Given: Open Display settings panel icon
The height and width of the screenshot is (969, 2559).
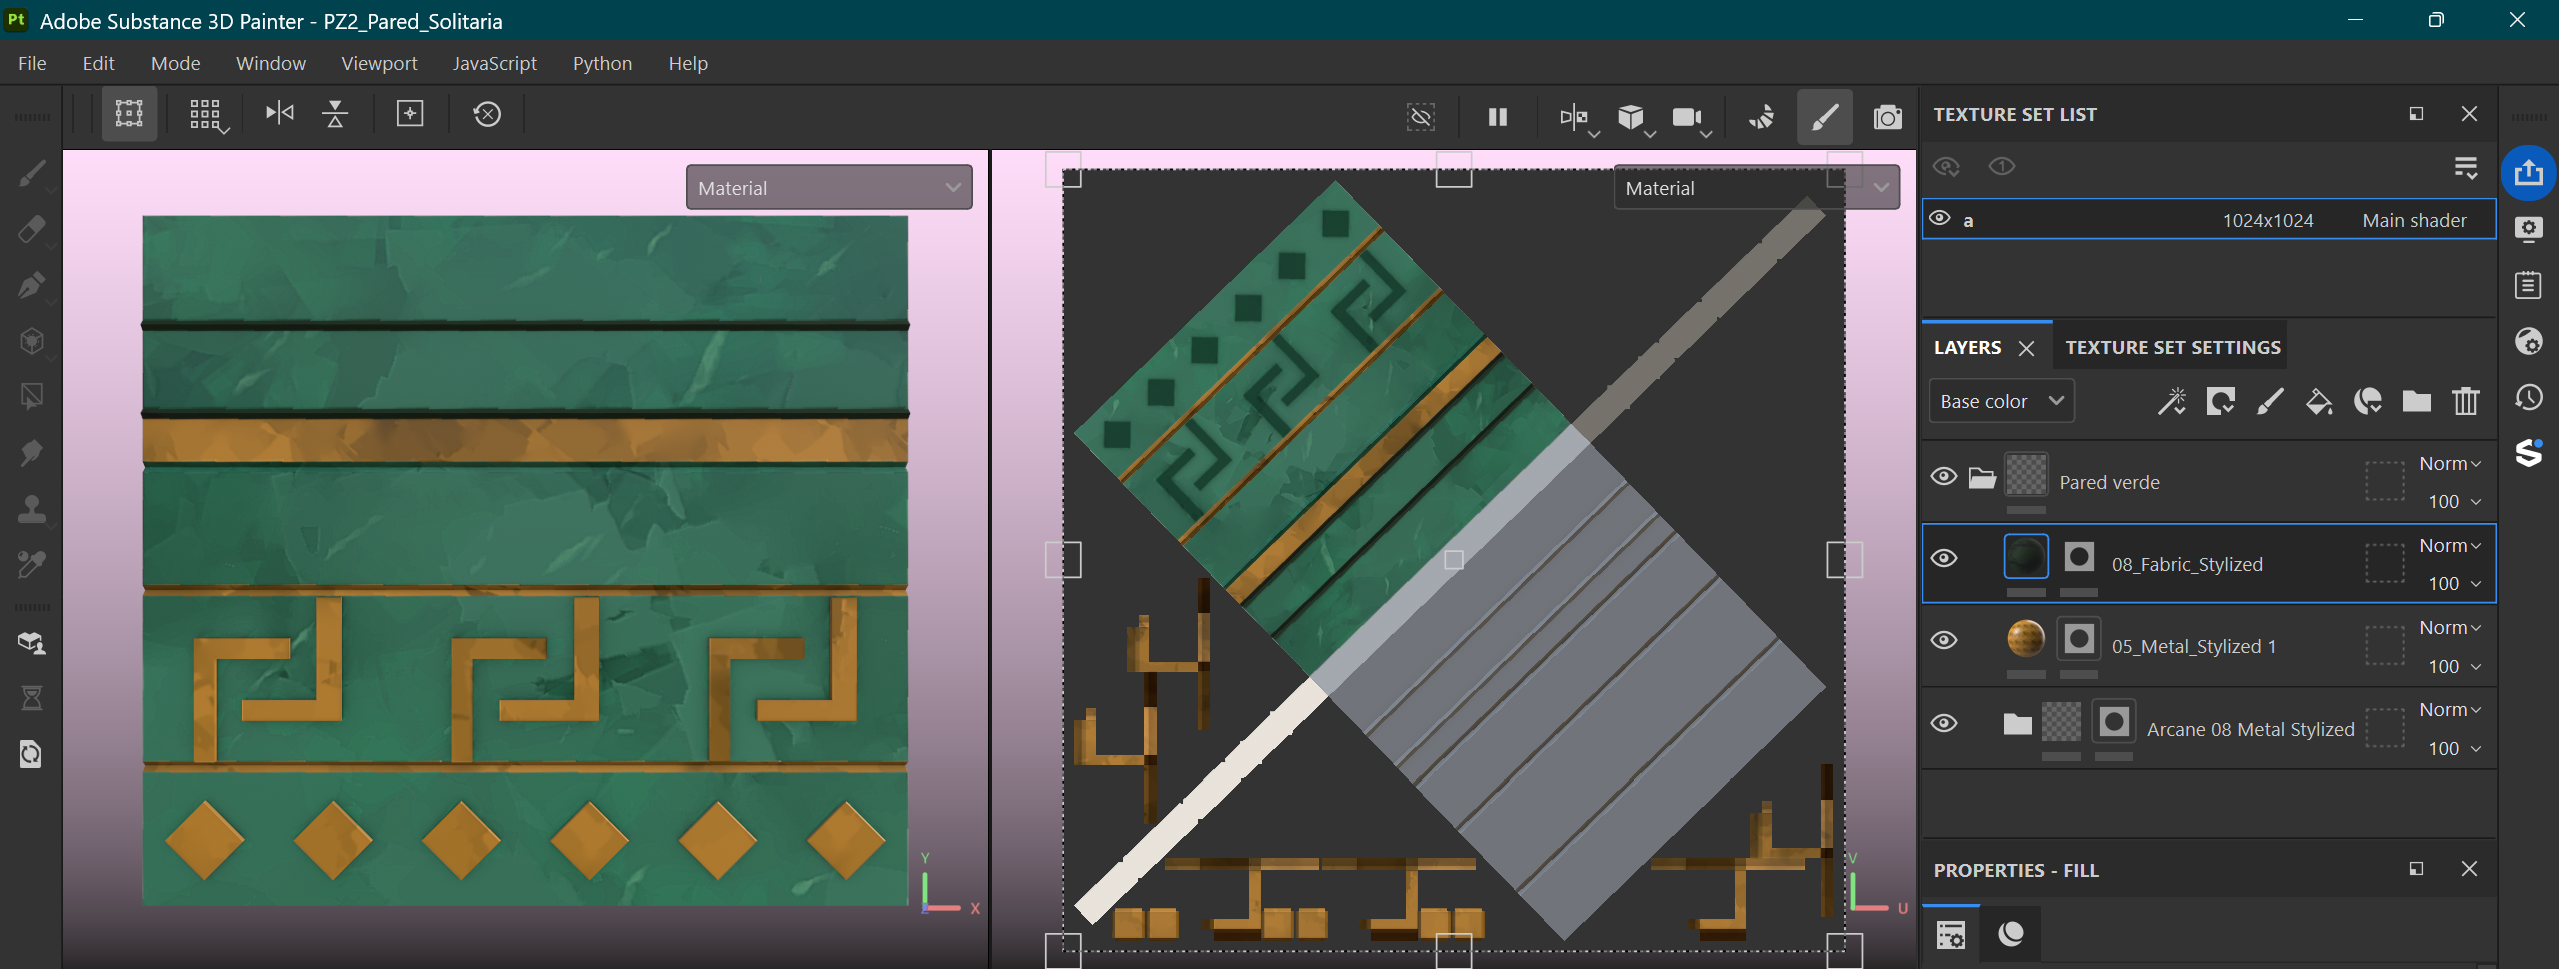Looking at the screenshot, I should (x=2528, y=229).
